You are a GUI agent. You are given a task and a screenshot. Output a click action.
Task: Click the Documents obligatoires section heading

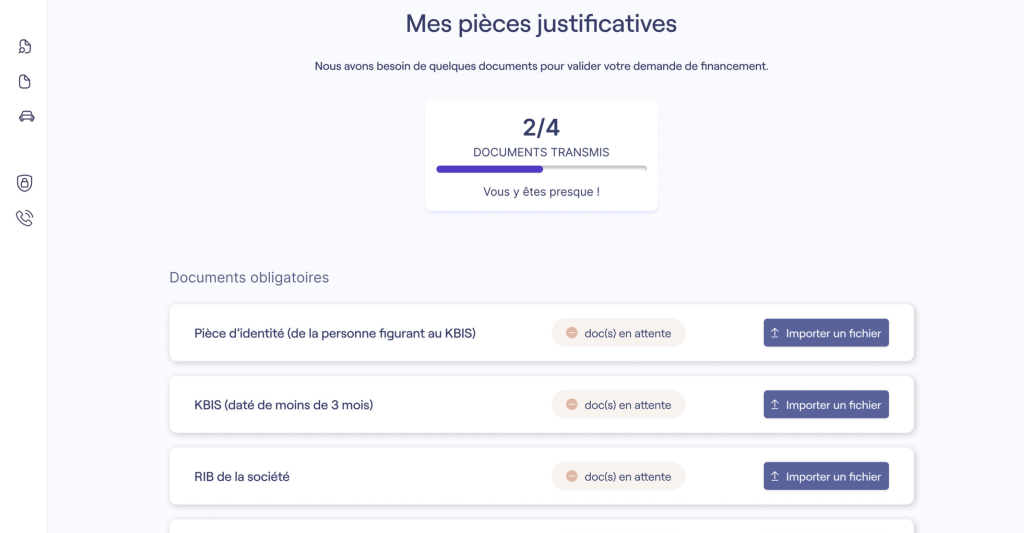coord(249,278)
